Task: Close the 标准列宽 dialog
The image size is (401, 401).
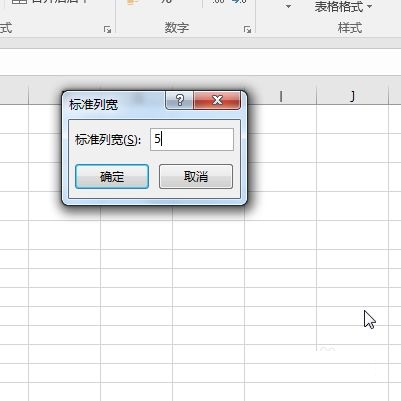Action: click(x=217, y=100)
